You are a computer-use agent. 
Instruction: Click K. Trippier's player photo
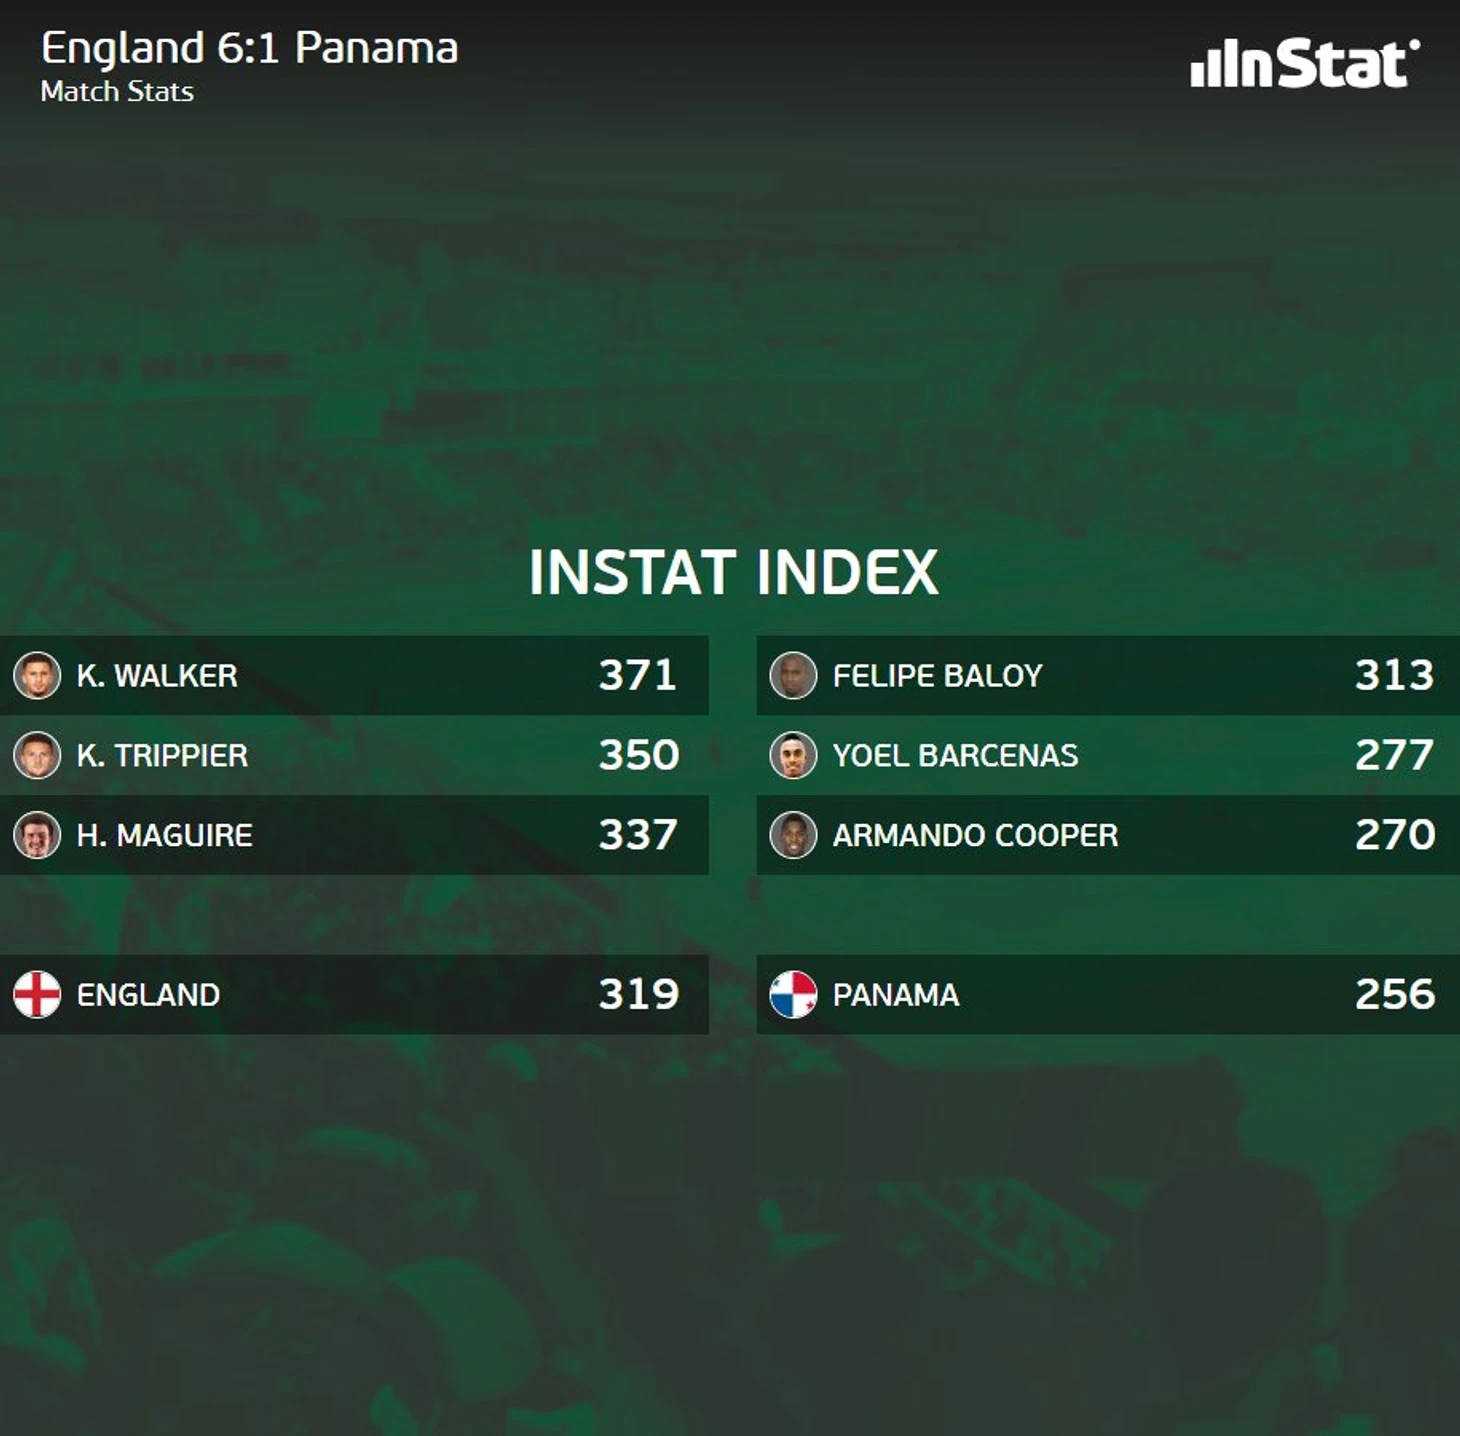[x=37, y=755]
